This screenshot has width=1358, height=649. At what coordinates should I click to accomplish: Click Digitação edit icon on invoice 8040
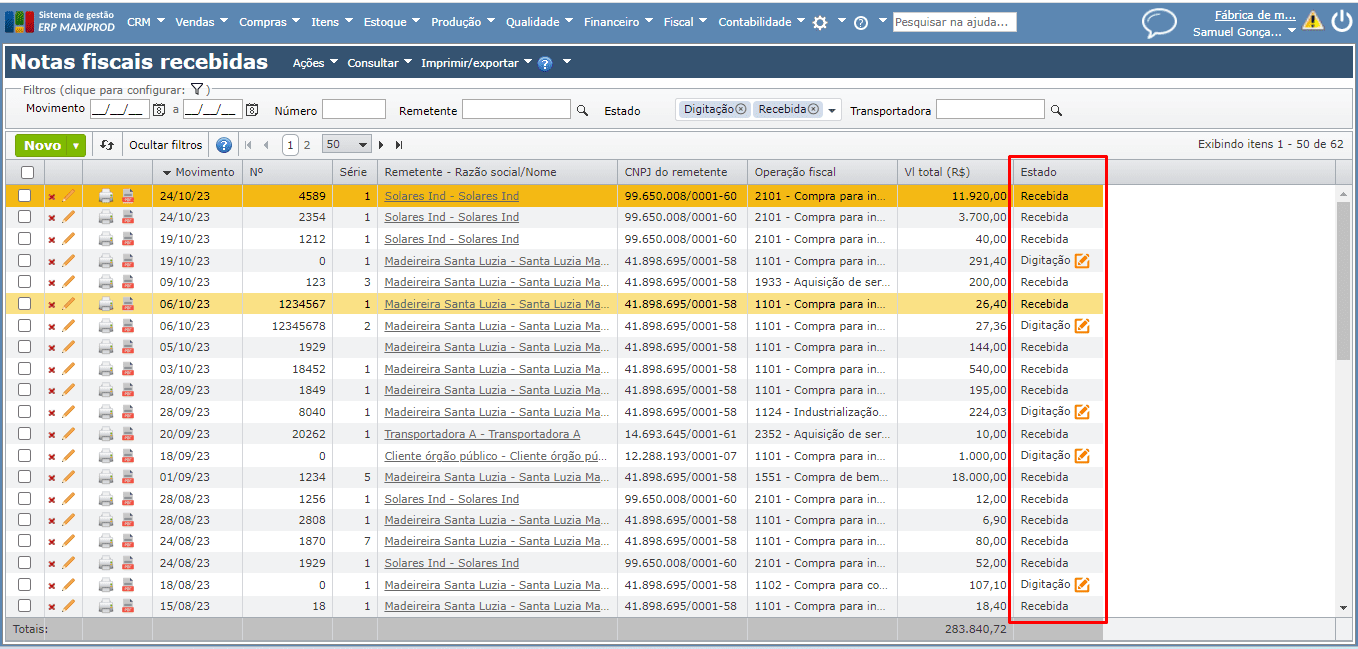(1082, 411)
